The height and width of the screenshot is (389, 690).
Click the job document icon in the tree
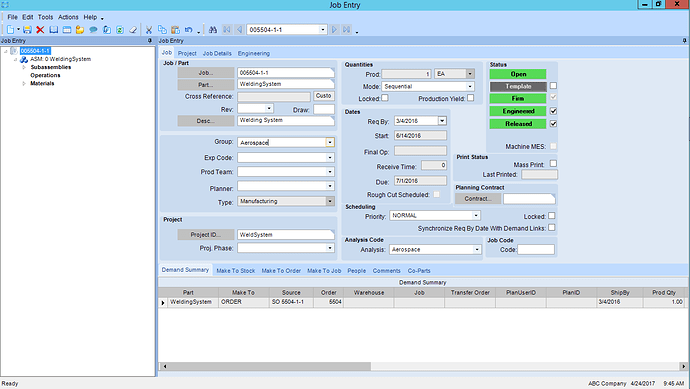point(14,51)
